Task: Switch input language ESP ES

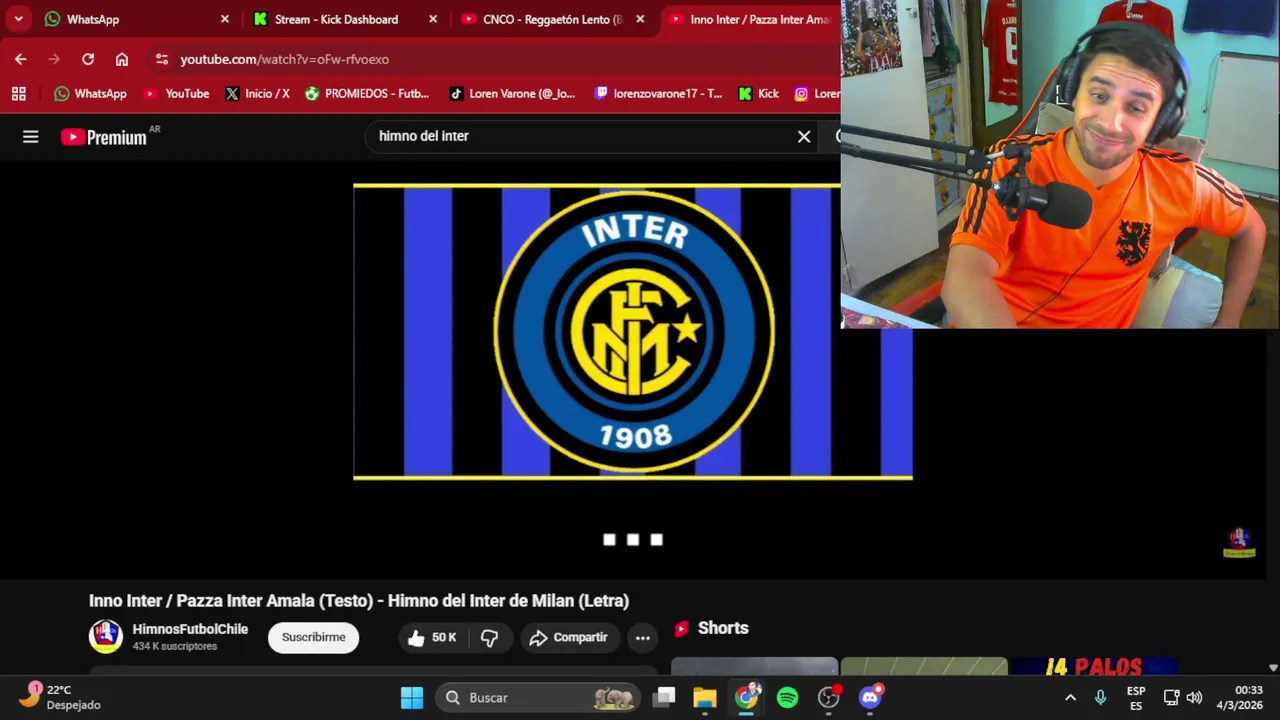Action: [x=1136, y=698]
